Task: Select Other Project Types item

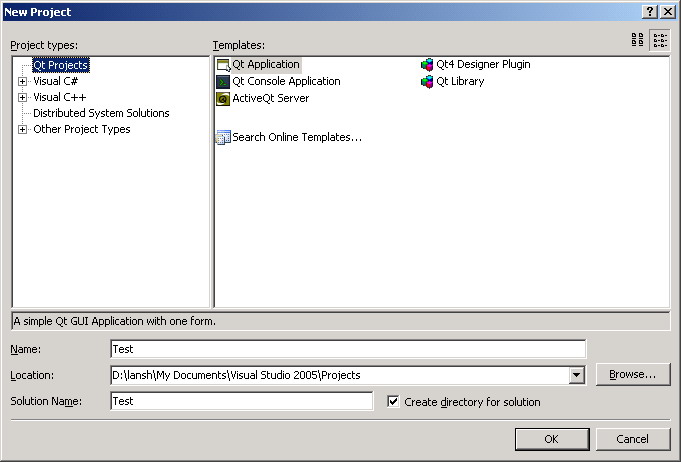Action: point(82,129)
